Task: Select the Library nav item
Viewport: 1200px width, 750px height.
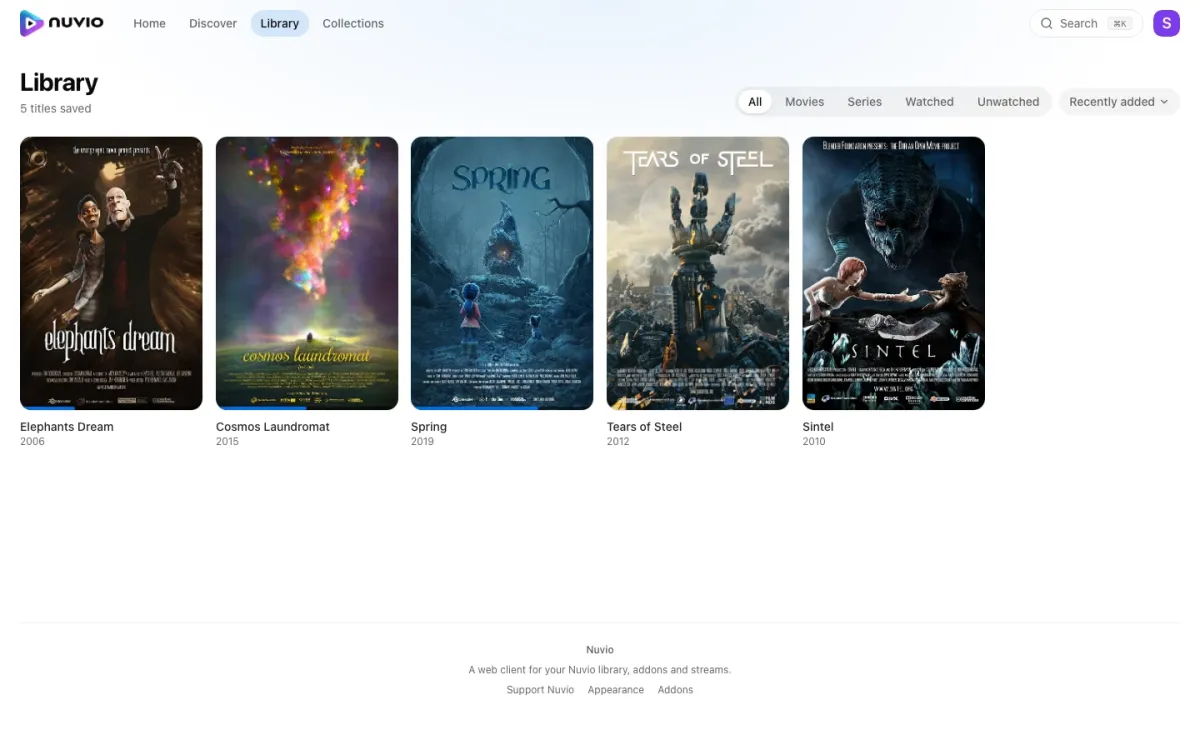Action: [279, 23]
